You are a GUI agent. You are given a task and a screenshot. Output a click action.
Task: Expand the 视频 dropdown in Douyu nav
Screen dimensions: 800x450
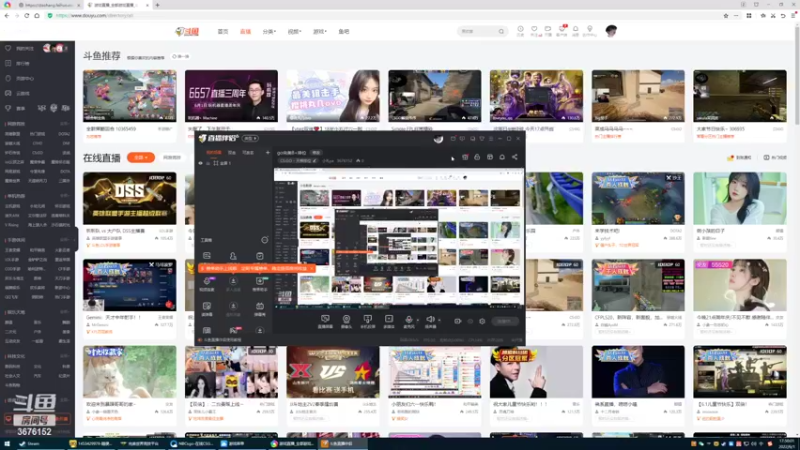coord(294,32)
